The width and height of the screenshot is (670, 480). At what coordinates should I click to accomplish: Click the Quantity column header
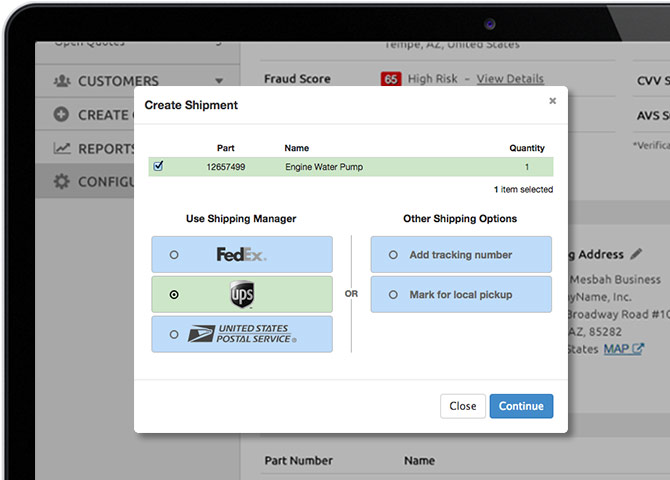click(x=527, y=148)
